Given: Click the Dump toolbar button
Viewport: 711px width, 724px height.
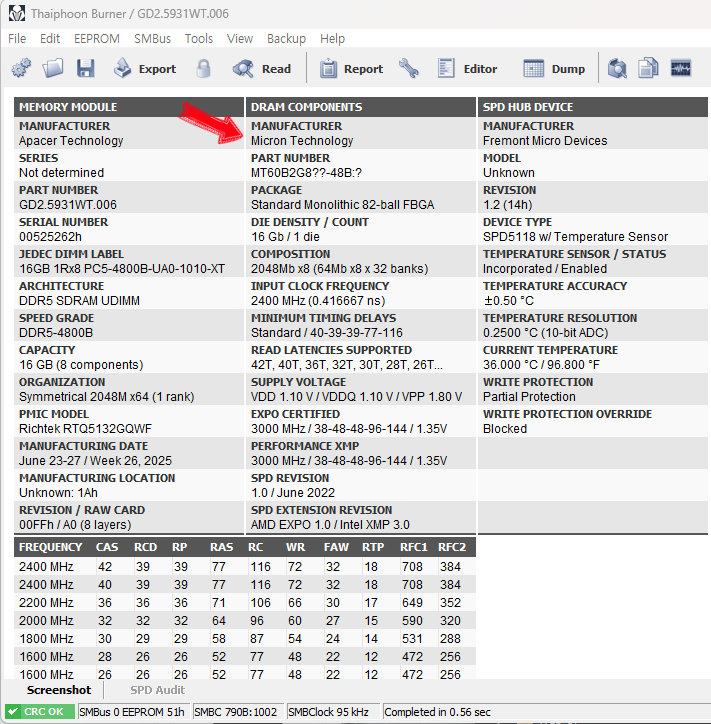Looking at the screenshot, I should point(554,68).
